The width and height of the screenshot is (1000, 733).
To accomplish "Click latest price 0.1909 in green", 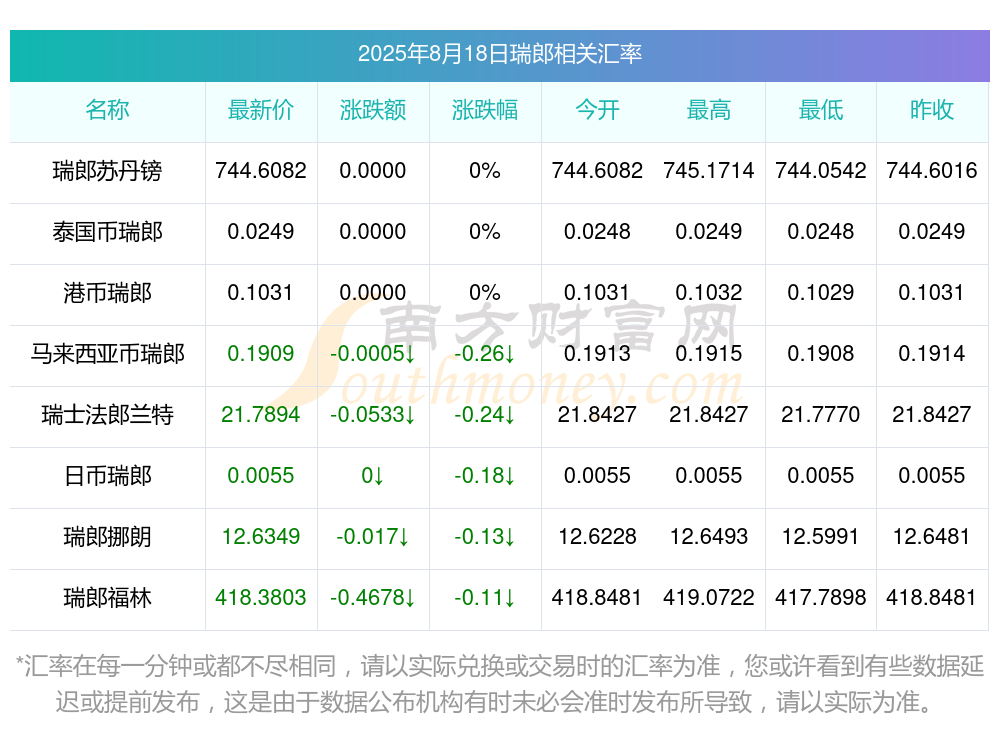I will click(x=261, y=353).
